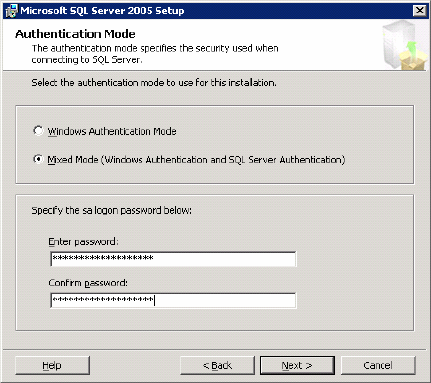This screenshot has height=383, width=431.
Task: Click the setup installer icon in title bar
Action: tap(11, 11)
